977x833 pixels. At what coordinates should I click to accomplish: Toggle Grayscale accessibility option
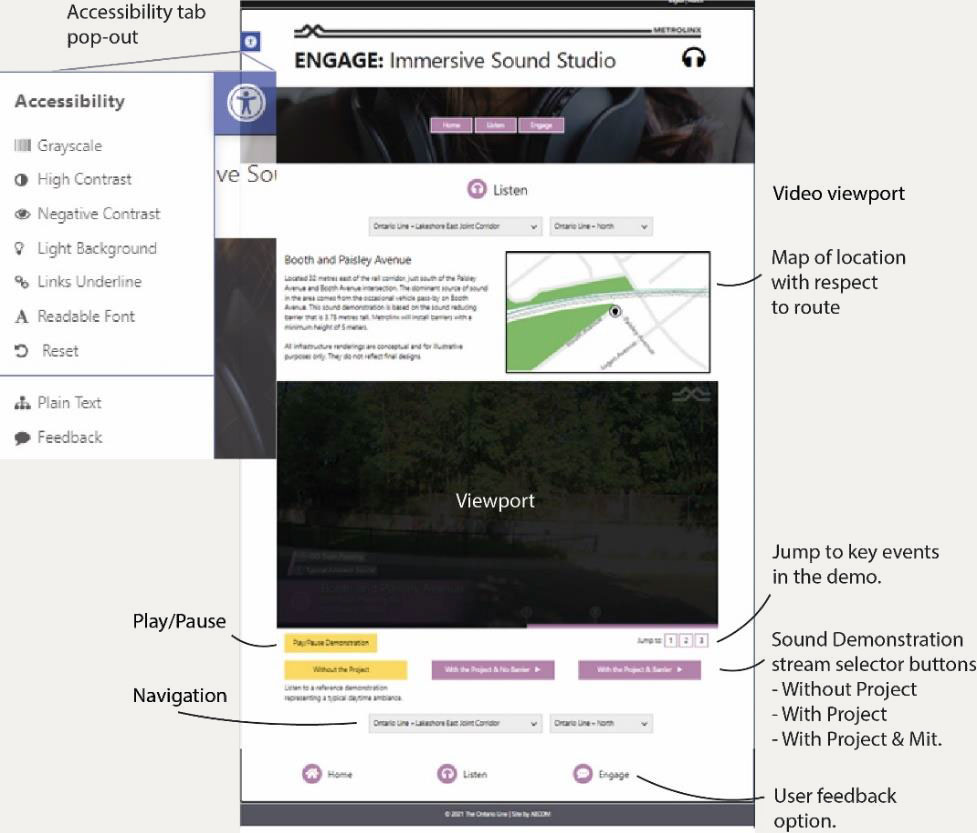69,146
